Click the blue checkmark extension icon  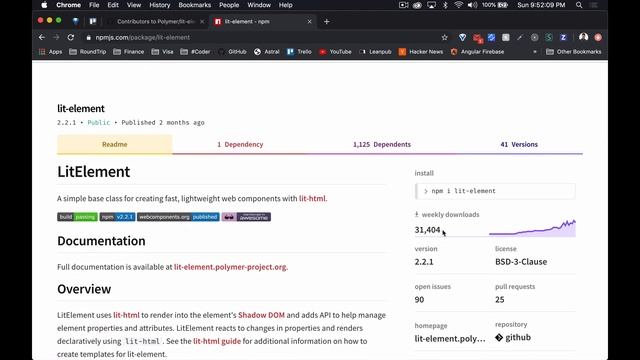tap(491, 37)
